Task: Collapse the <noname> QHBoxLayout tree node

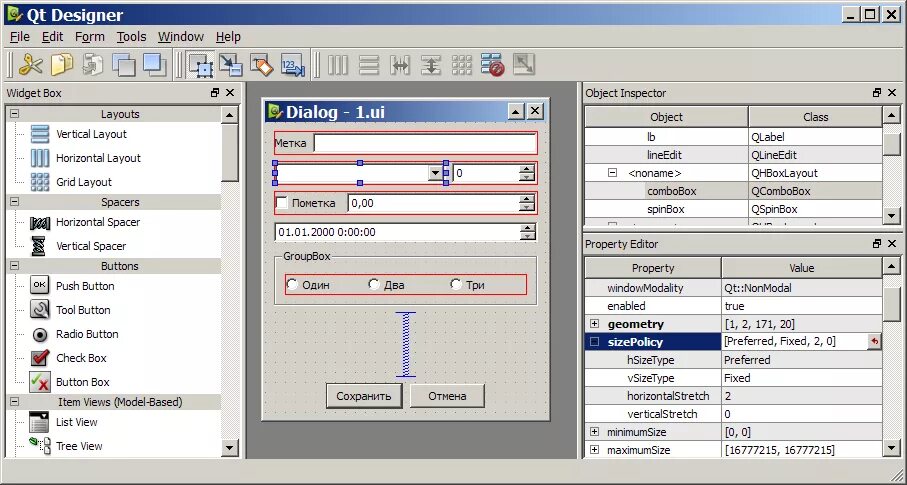Action: tap(612, 173)
